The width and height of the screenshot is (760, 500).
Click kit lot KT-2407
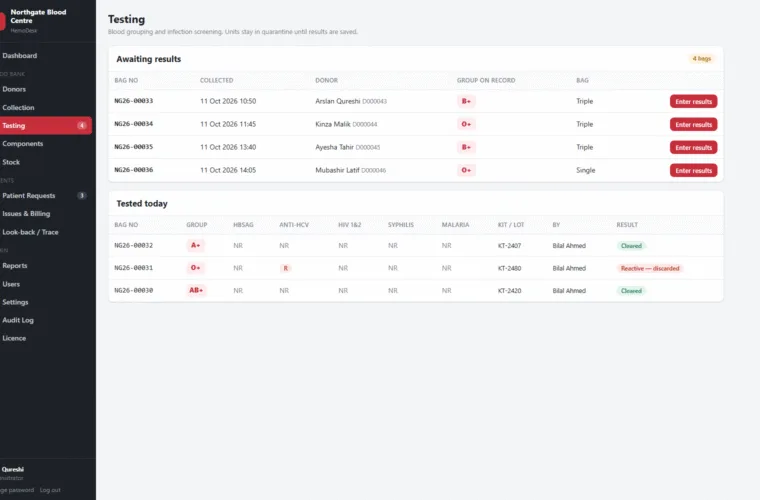pos(509,246)
